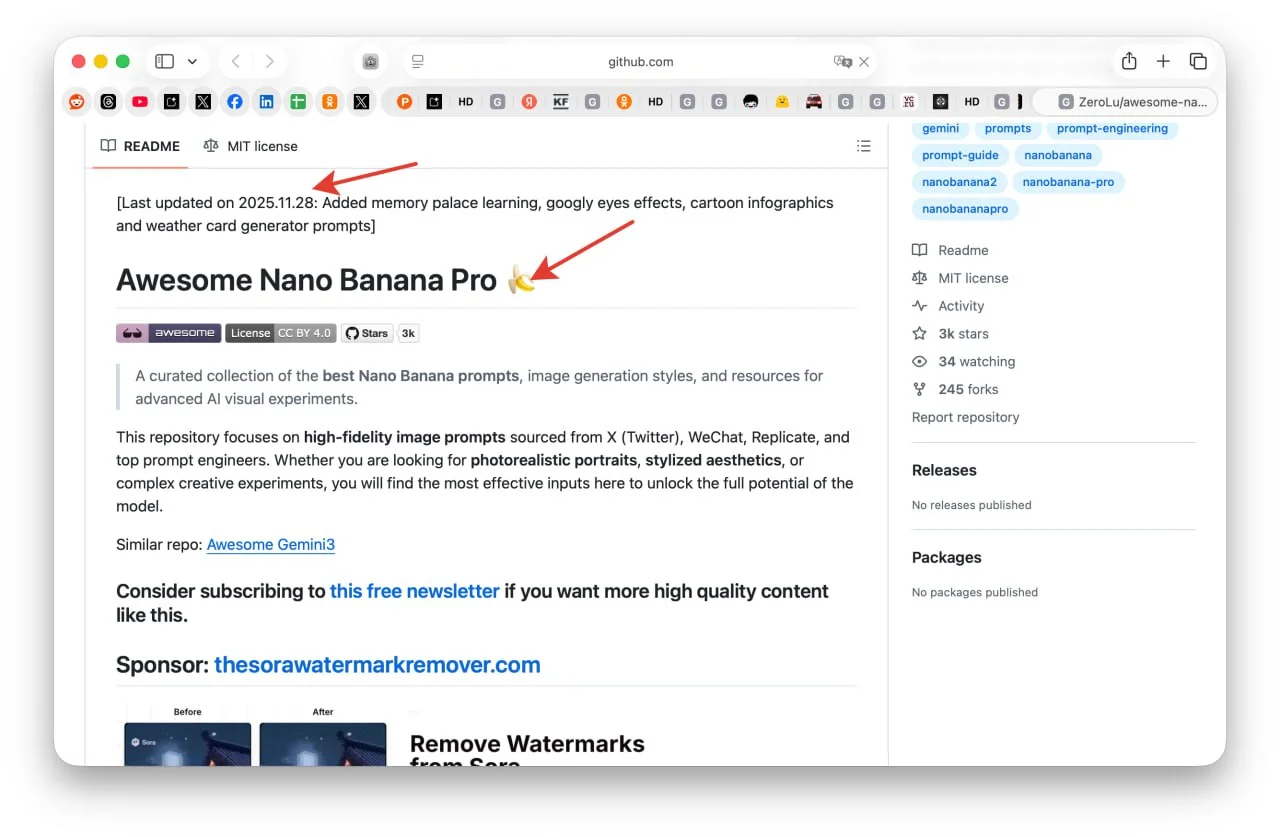The height and width of the screenshot is (837, 1280).
Task: Expand the README outline menu
Action: 864,146
